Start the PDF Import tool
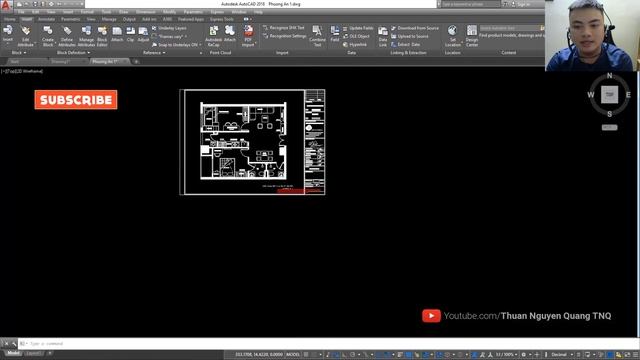The height and width of the screenshot is (360, 640). tap(248, 36)
